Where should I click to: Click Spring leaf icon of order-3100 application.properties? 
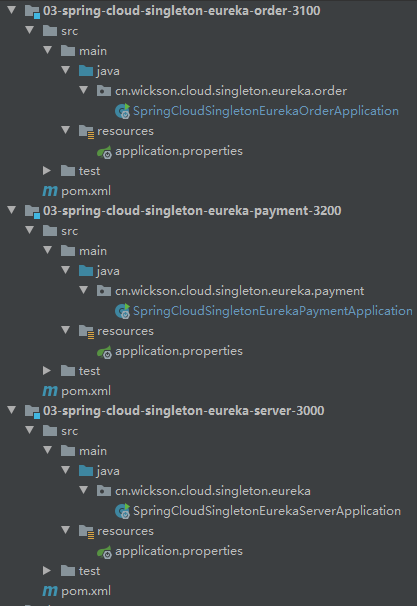point(104,152)
